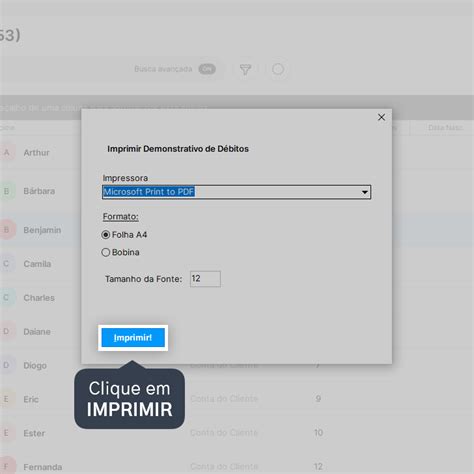Screen dimensions: 474x474
Task: Click the Imprimir! button
Action: click(133, 338)
